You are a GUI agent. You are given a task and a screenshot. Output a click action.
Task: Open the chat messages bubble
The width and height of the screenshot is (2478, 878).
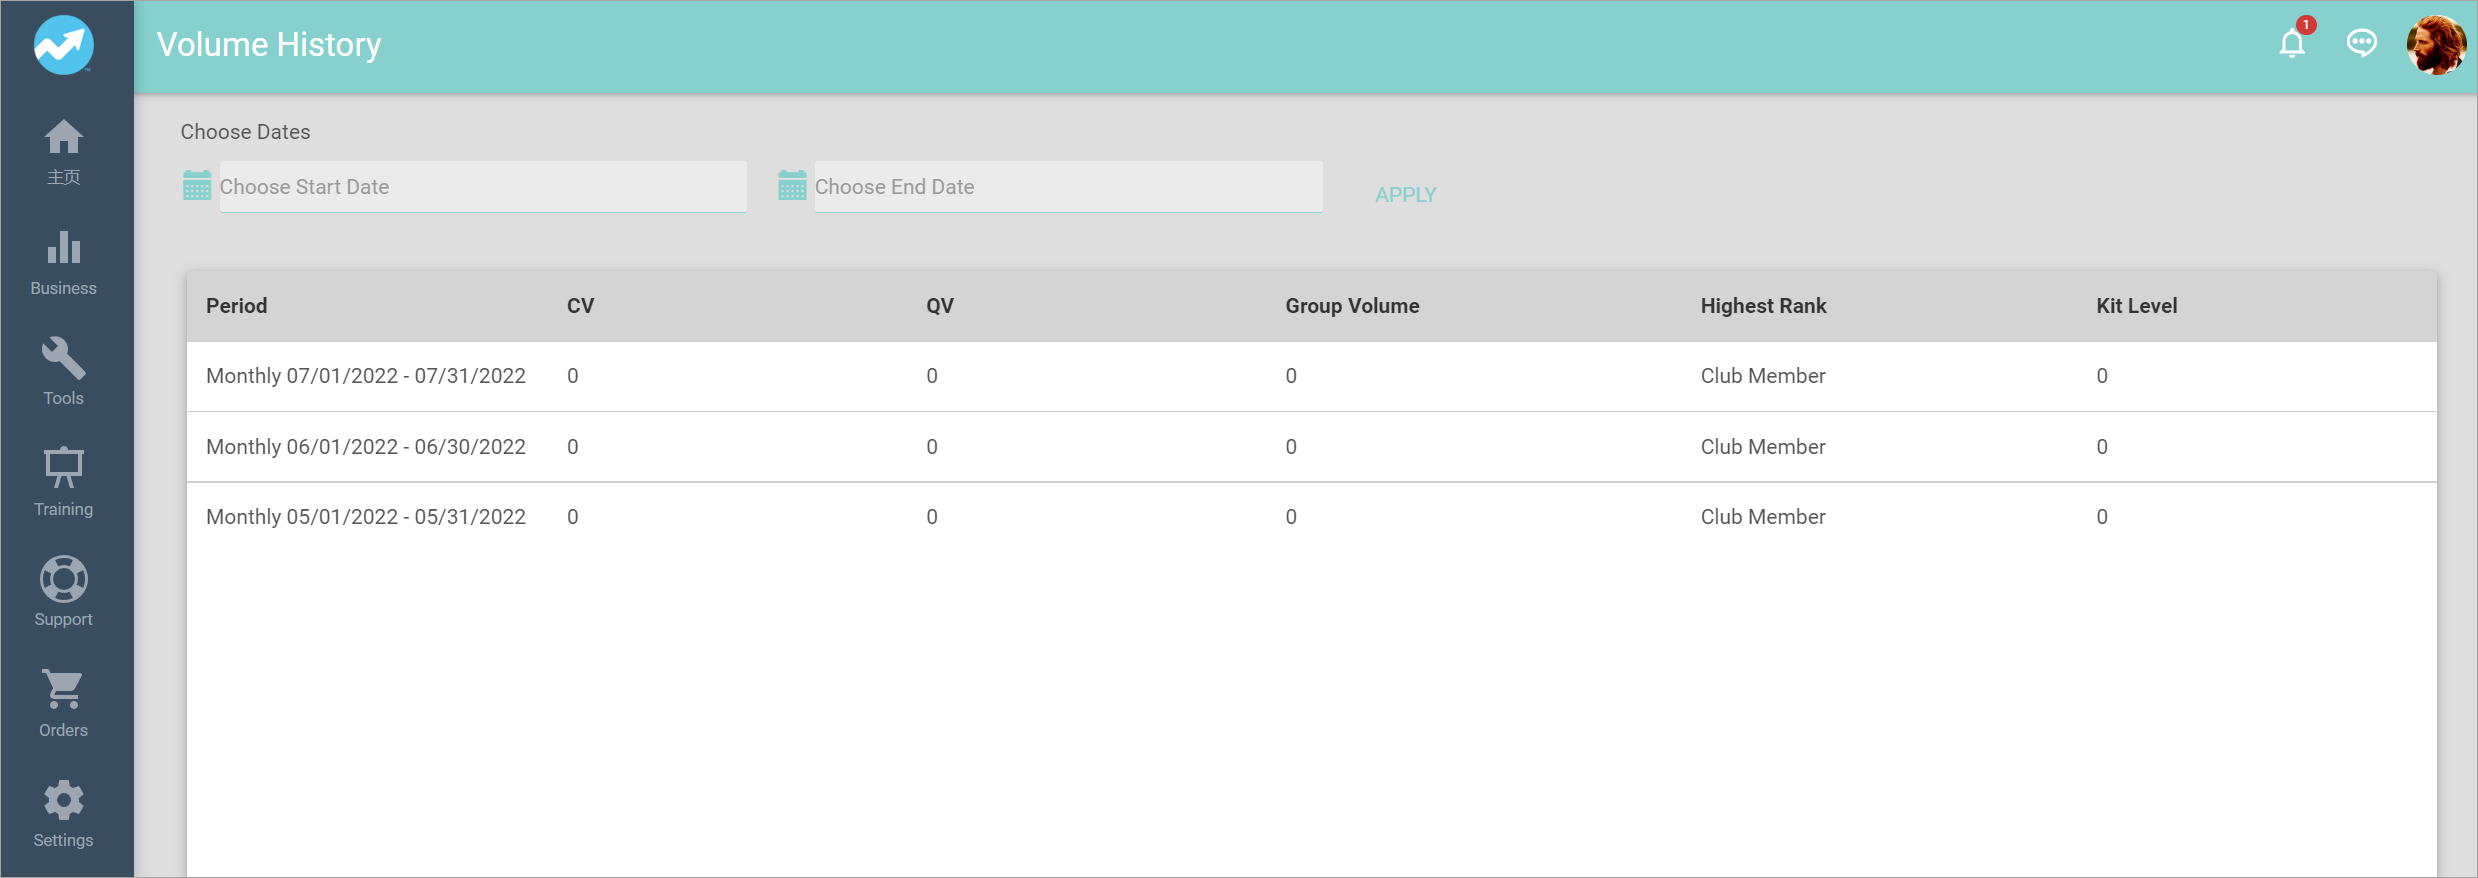click(x=2361, y=44)
